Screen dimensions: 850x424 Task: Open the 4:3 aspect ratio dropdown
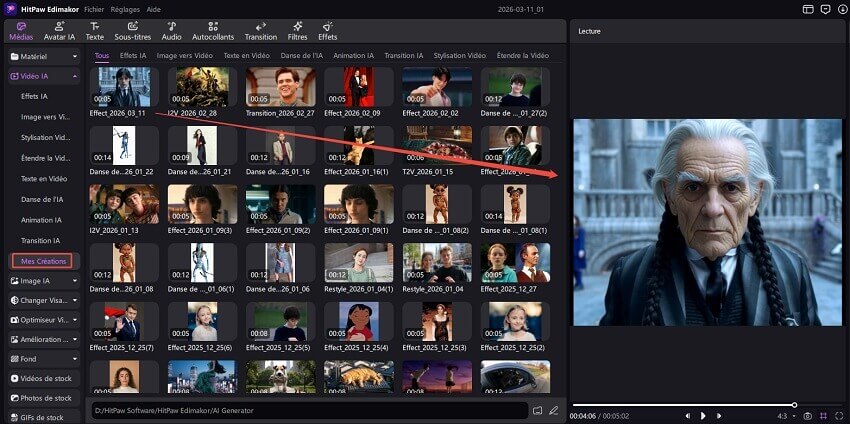[786, 415]
